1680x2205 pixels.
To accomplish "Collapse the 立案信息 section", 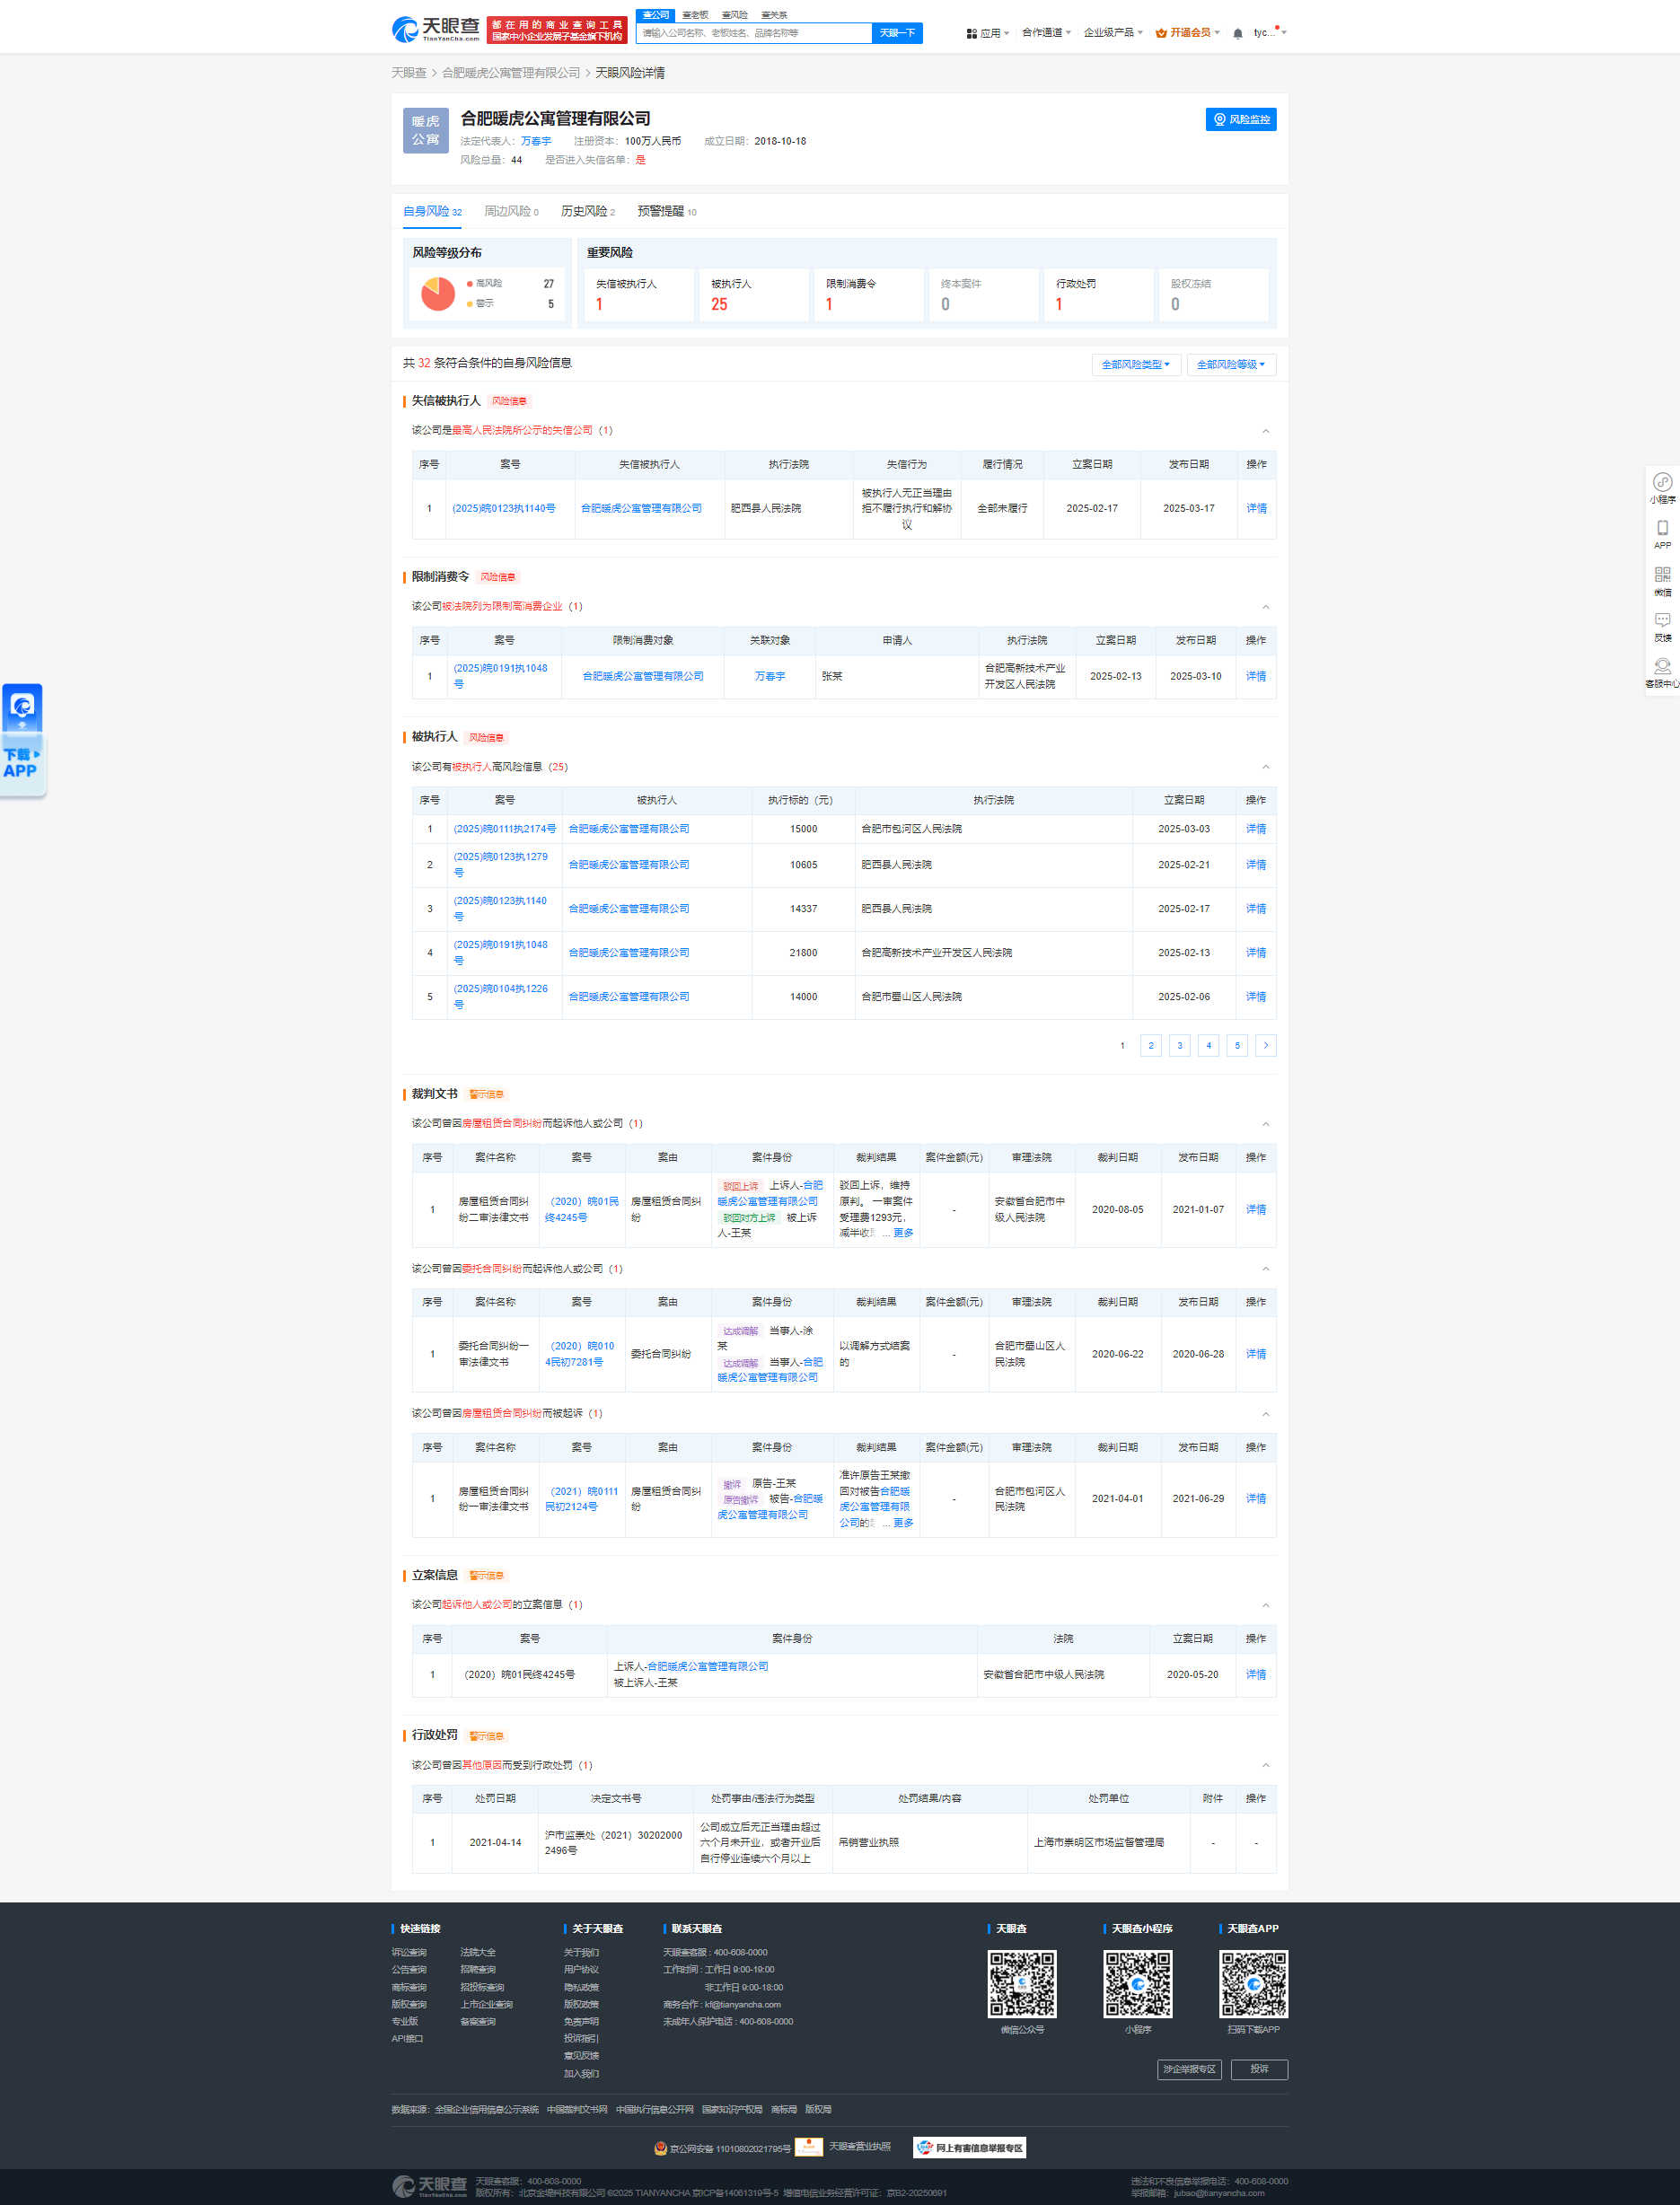I will point(1265,1605).
